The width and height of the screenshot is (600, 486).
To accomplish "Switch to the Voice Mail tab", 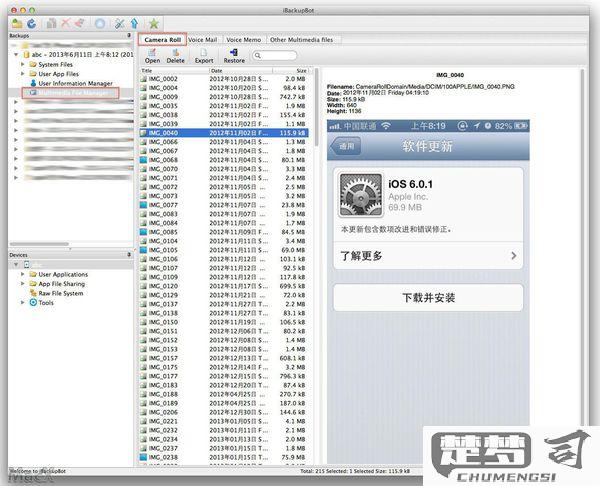I will pyautogui.click(x=202, y=39).
